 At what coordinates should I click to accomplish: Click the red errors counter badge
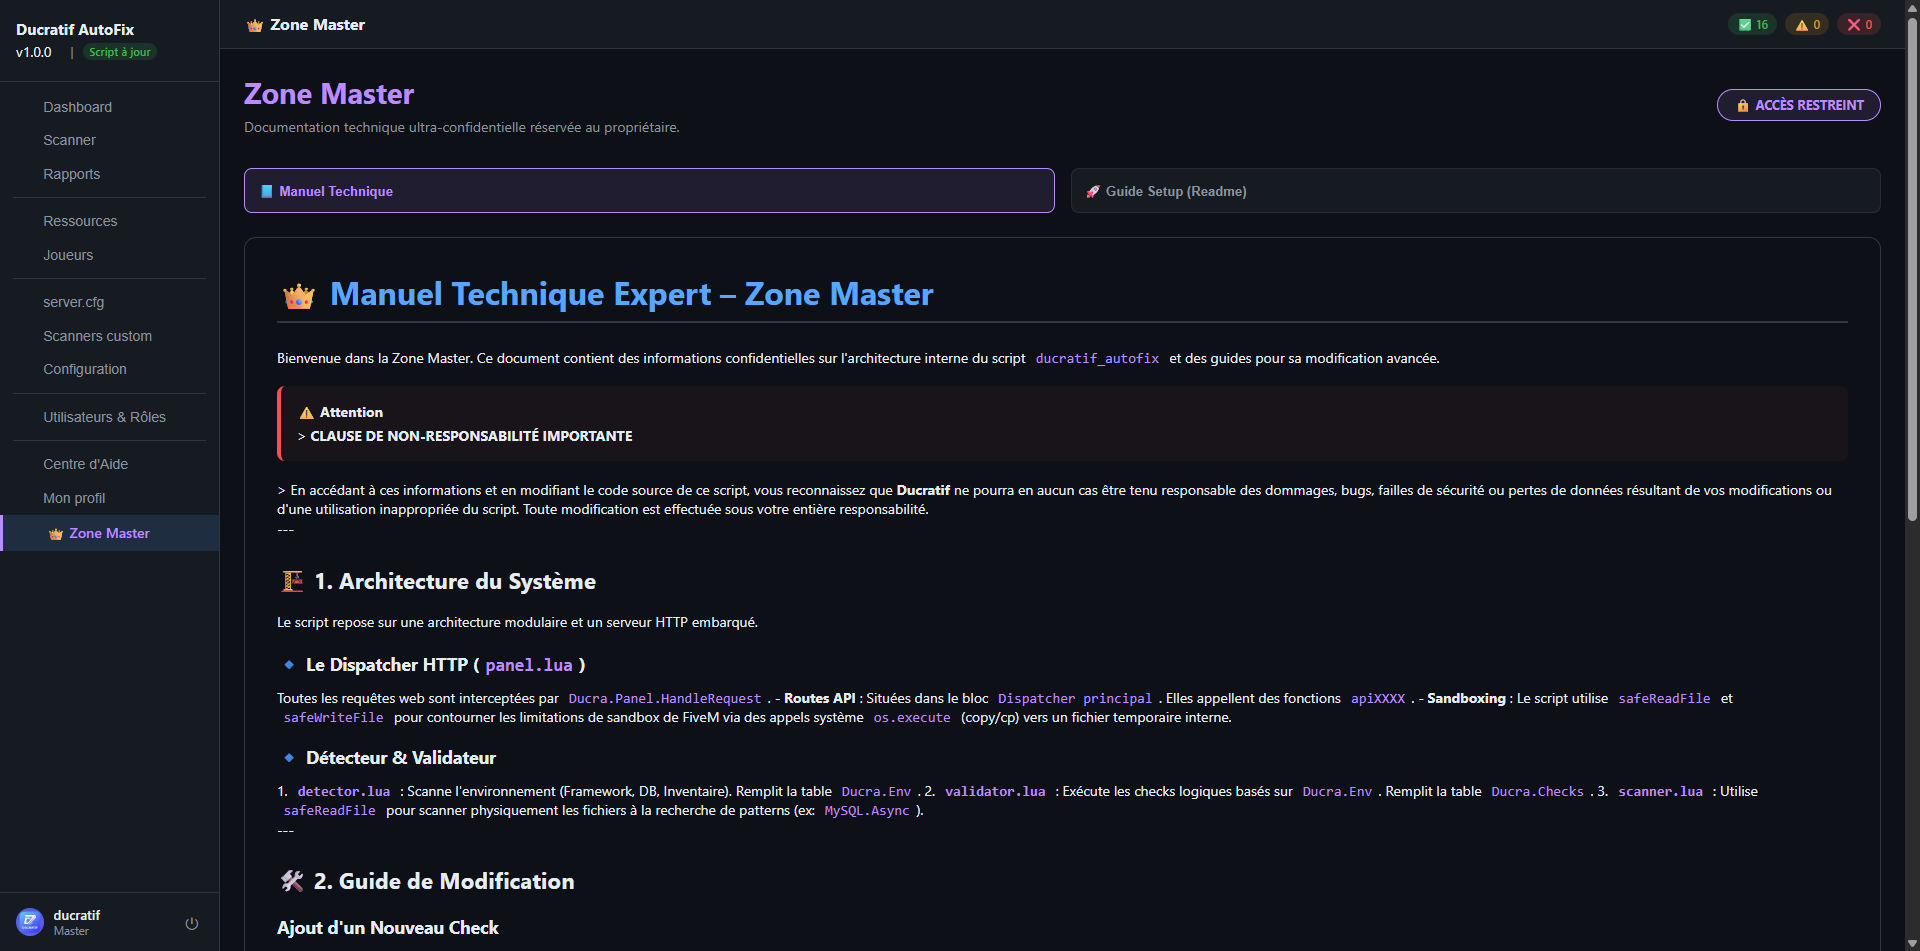click(1858, 24)
